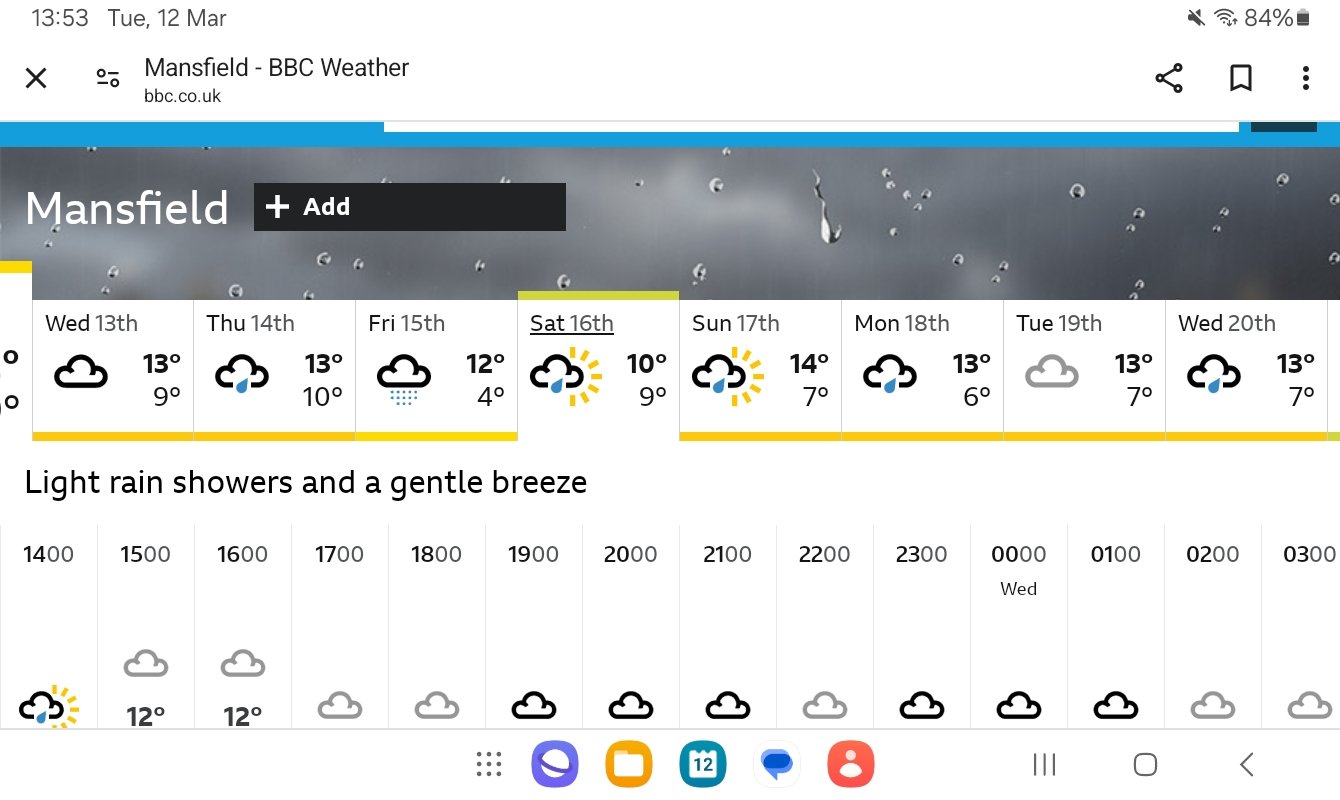Viewport: 1340px width, 800px height.
Task: View Tue 19th forecast
Action: click(1084, 370)
